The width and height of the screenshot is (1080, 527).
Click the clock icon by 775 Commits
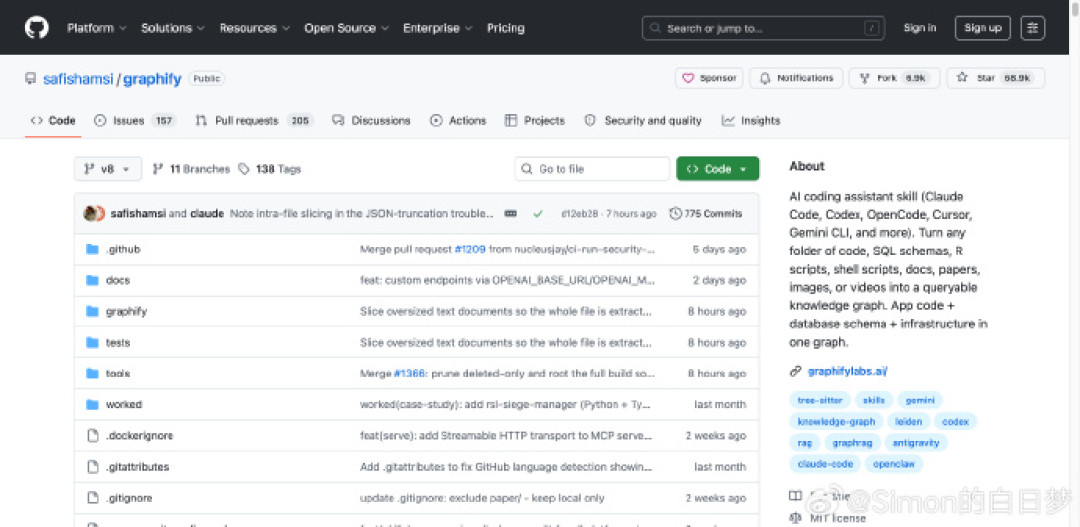(676, 214)
